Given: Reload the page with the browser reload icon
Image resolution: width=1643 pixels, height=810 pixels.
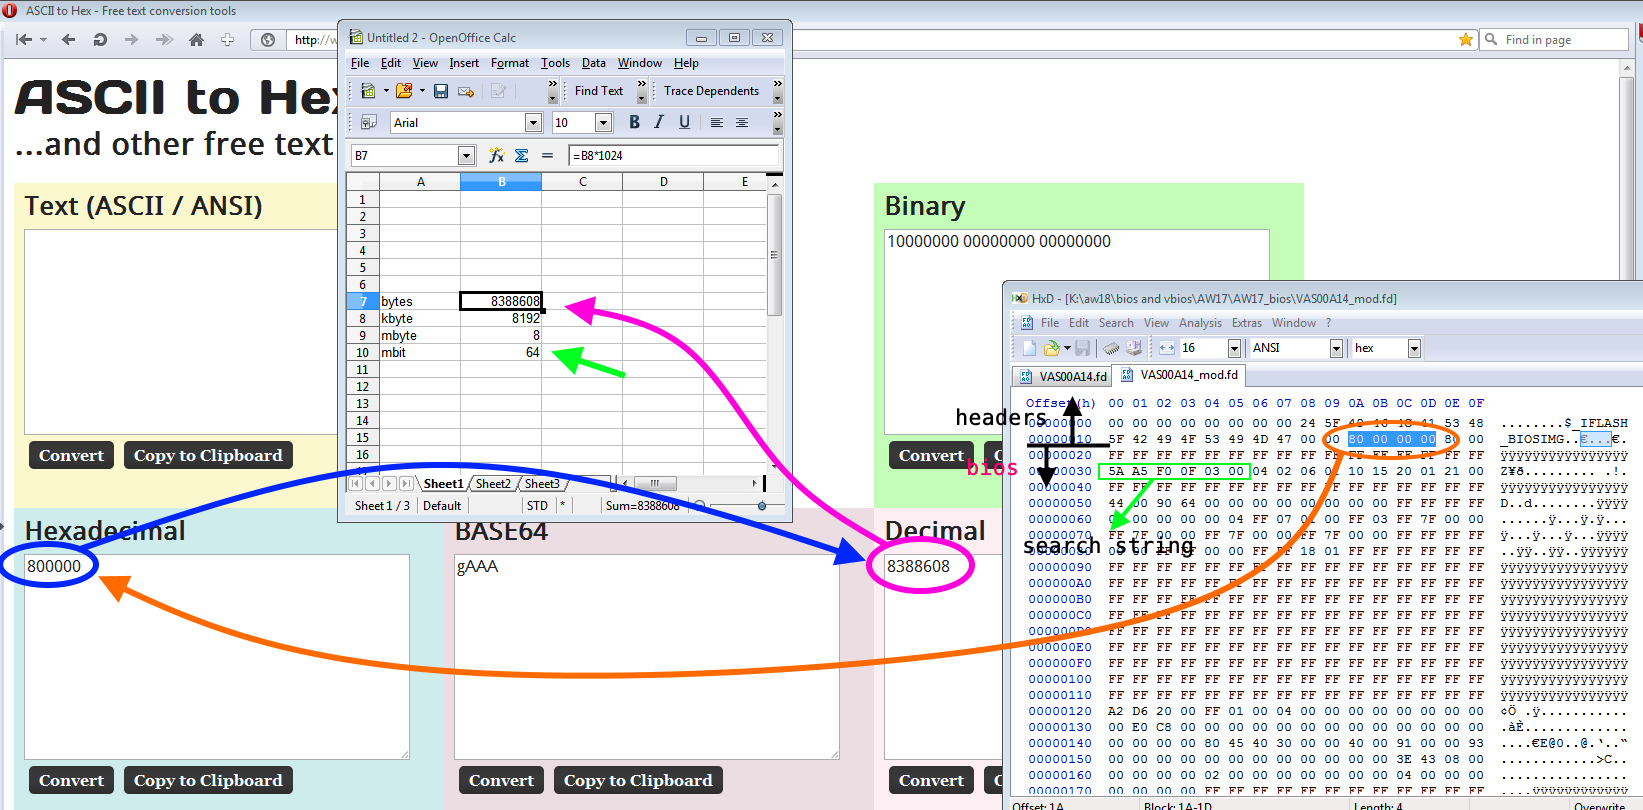Looking at the screenshot, I should point(100,40).
